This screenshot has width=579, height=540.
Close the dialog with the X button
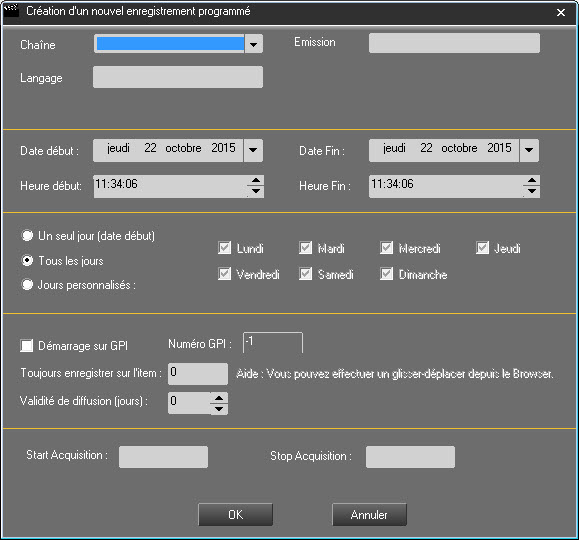pyautogui.click(x=561, y=13)
